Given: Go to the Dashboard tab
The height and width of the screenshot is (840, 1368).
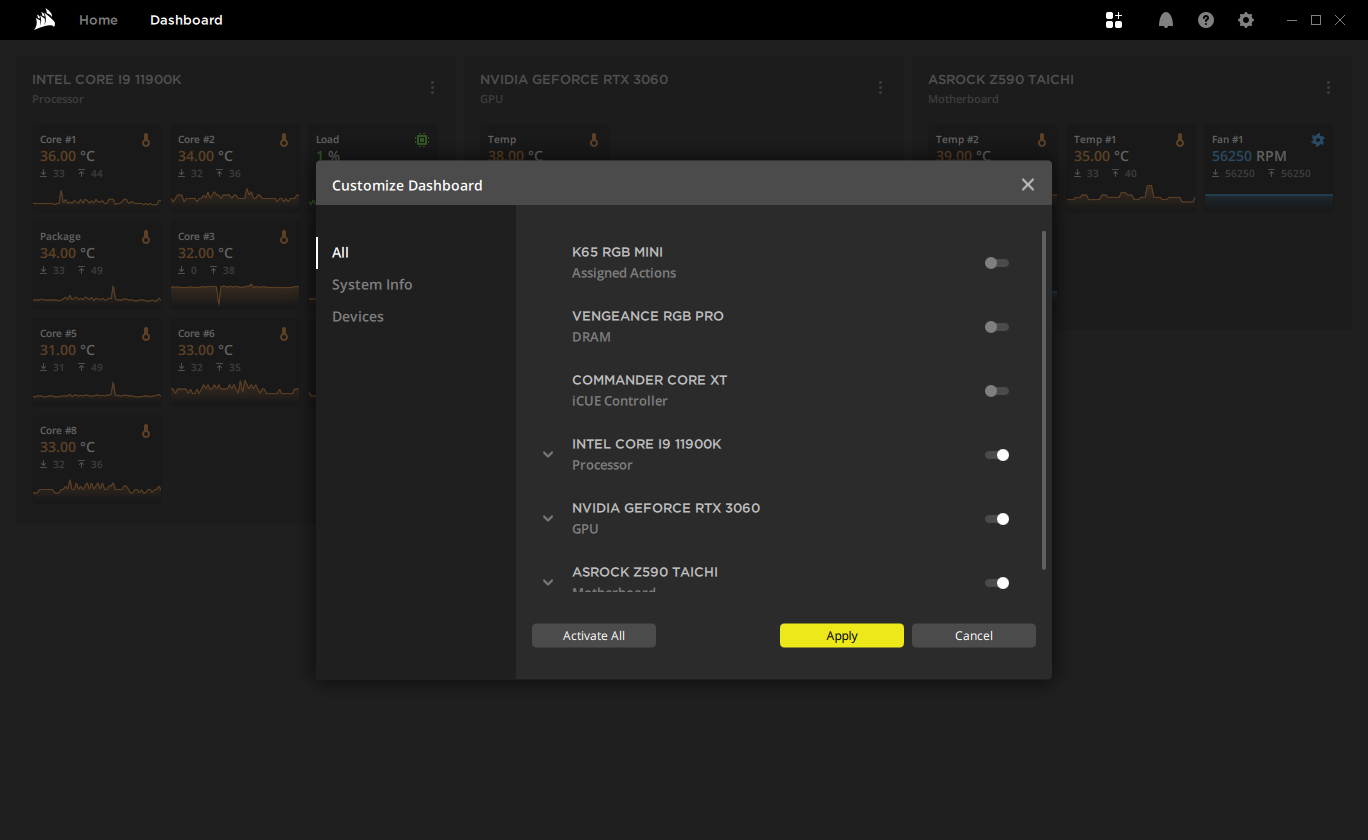Looking at the screenshot, I should click(x=186, y=20).
